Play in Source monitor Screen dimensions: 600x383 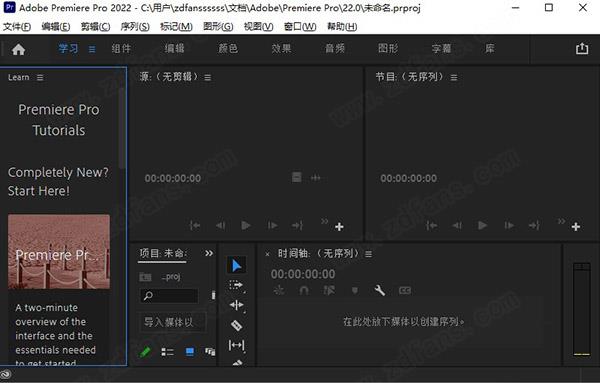246,225
